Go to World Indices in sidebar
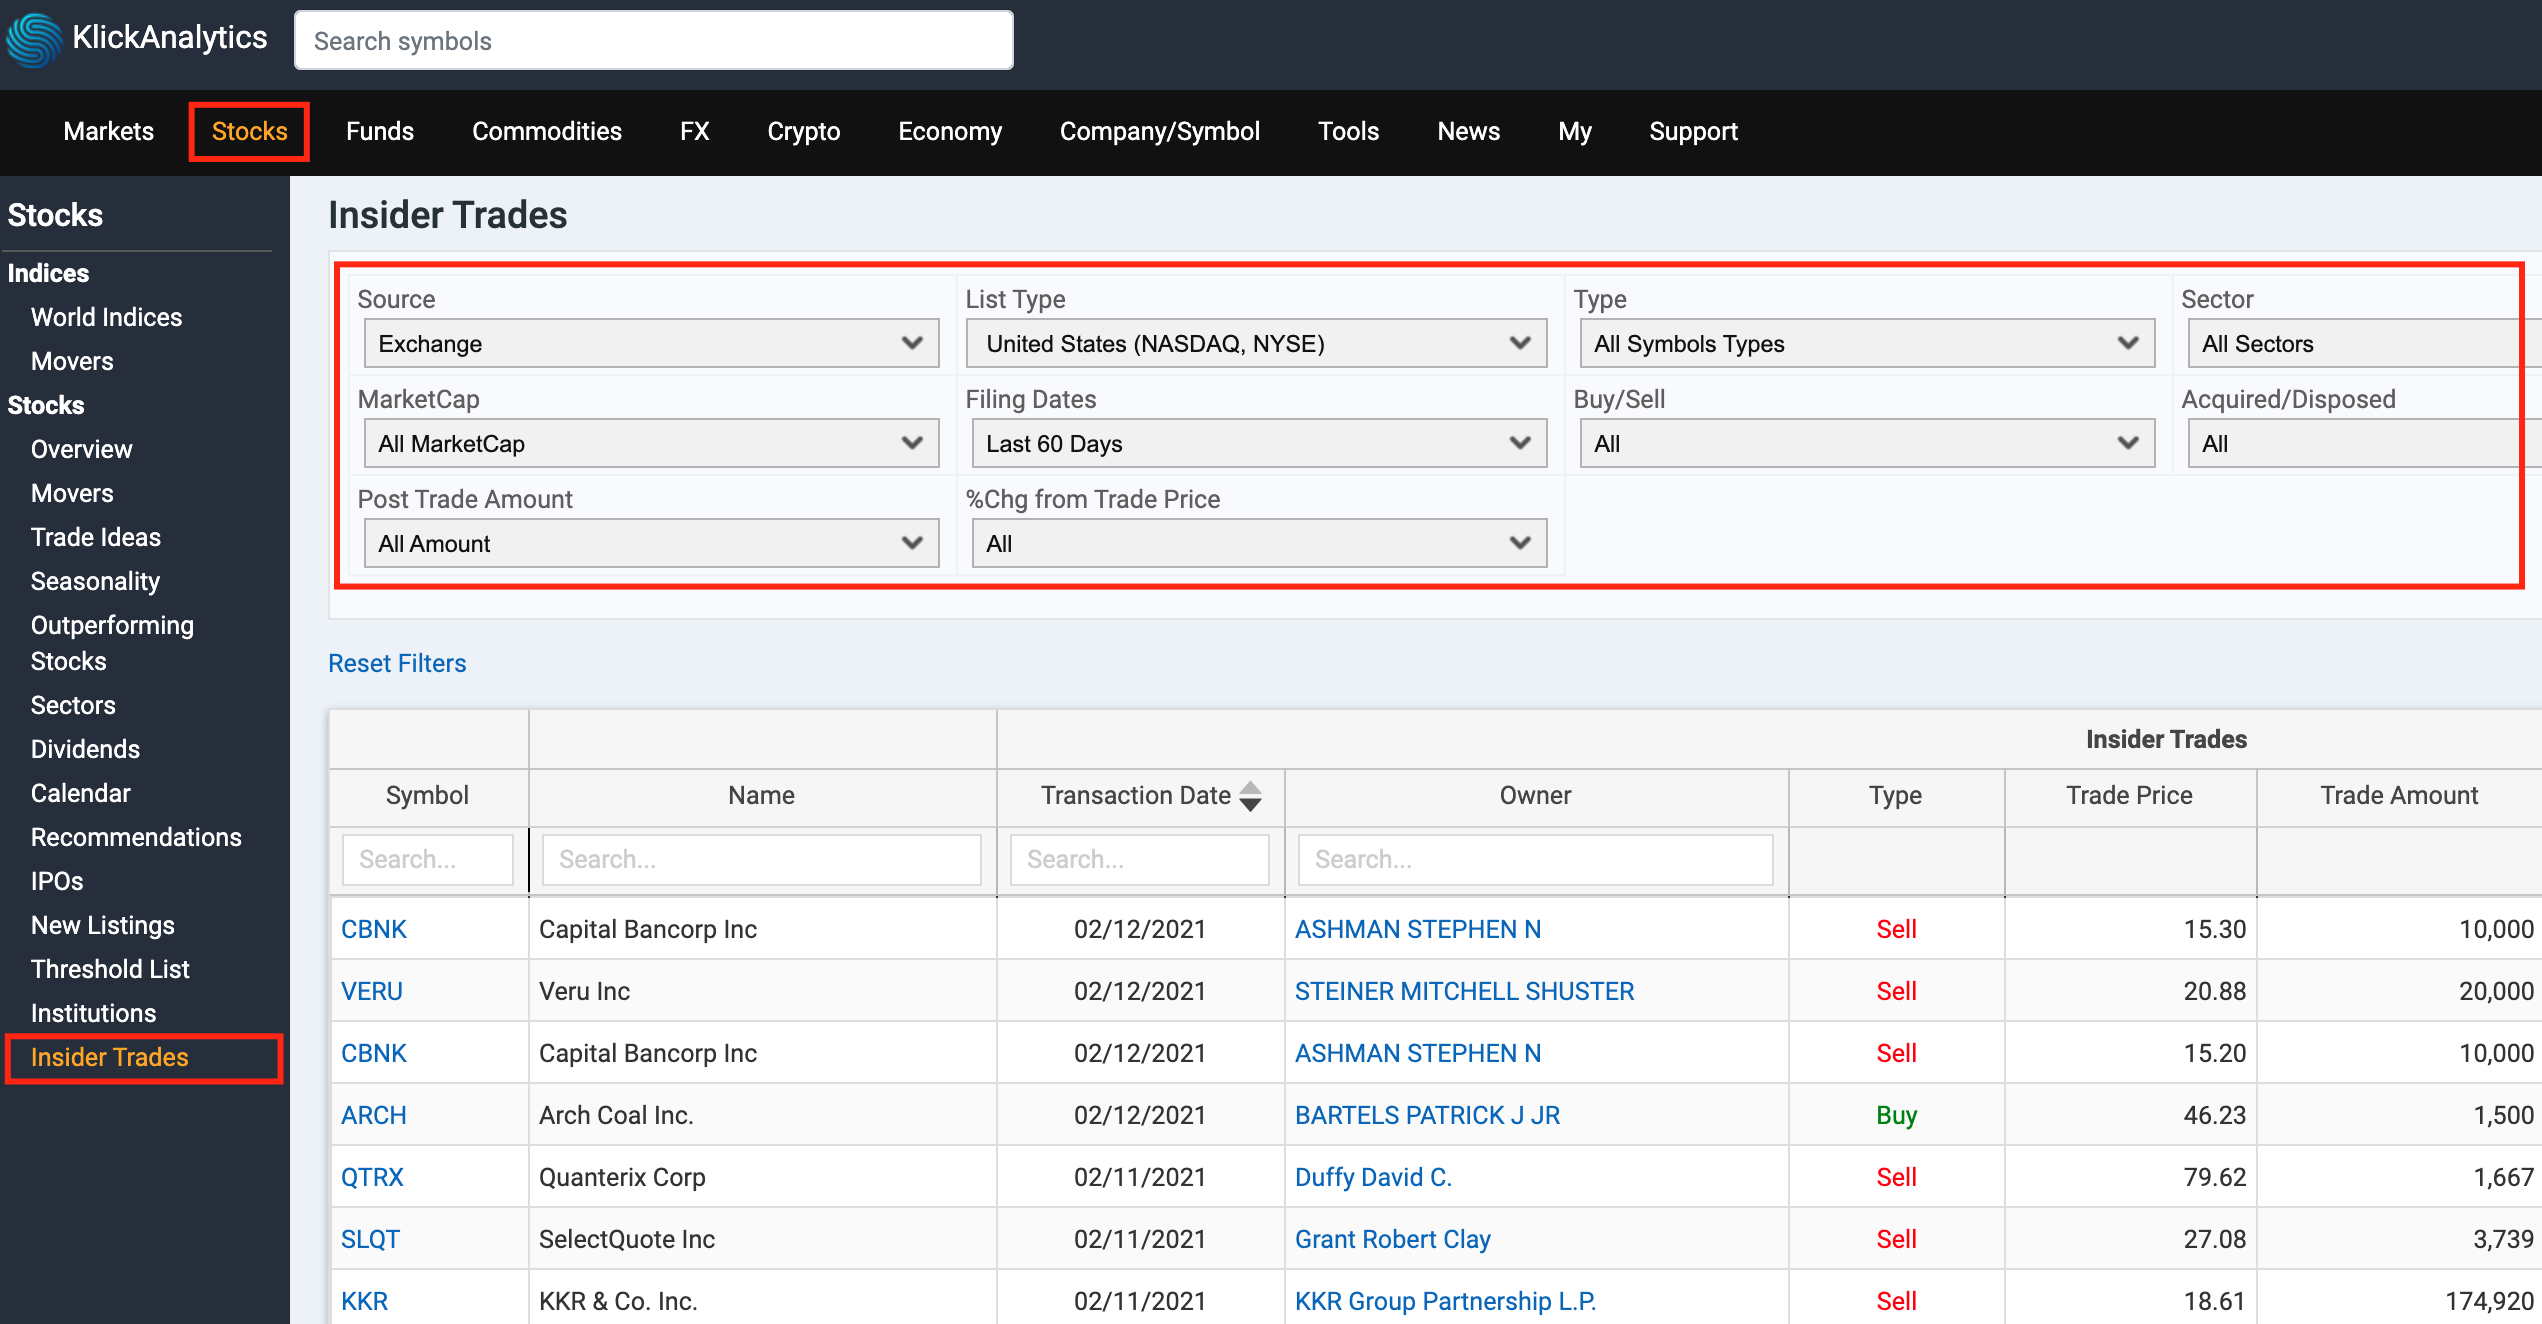 (106, 317)
